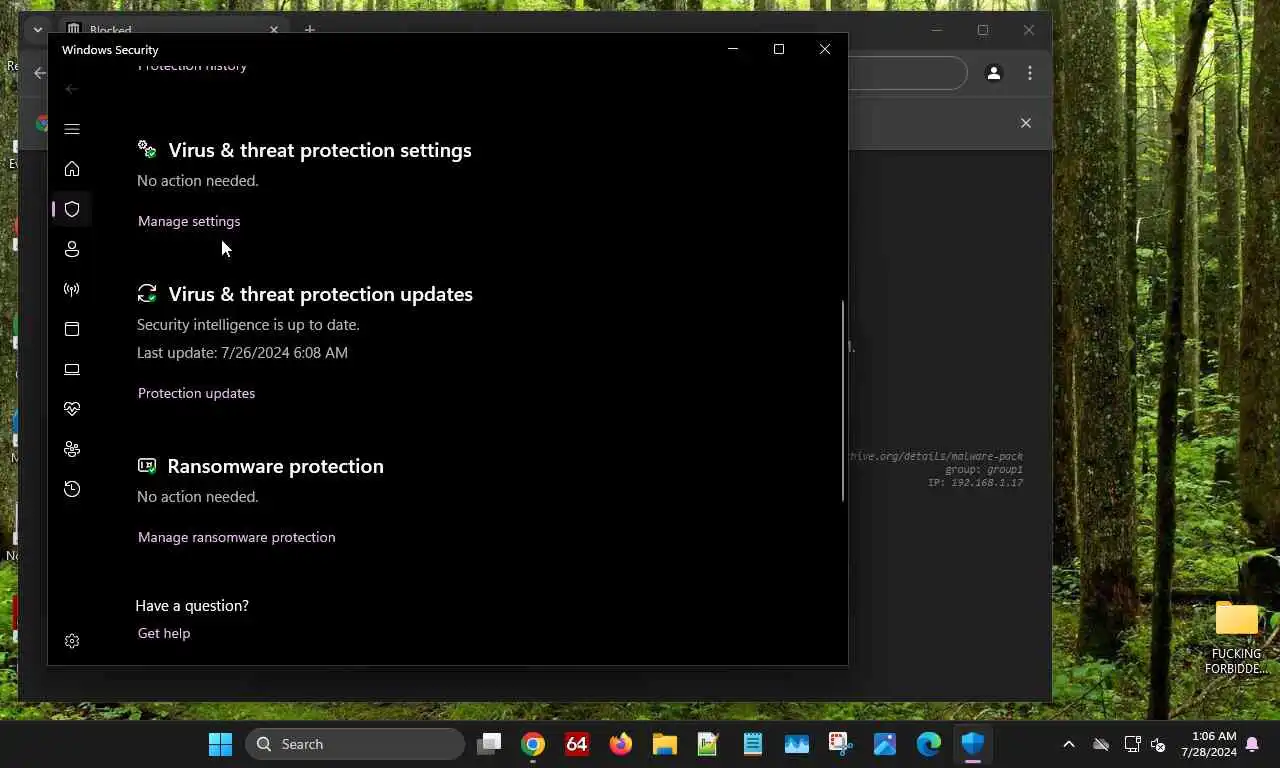
Task: Open Windows Security settings gear icon
Action: tap(72, 641)
